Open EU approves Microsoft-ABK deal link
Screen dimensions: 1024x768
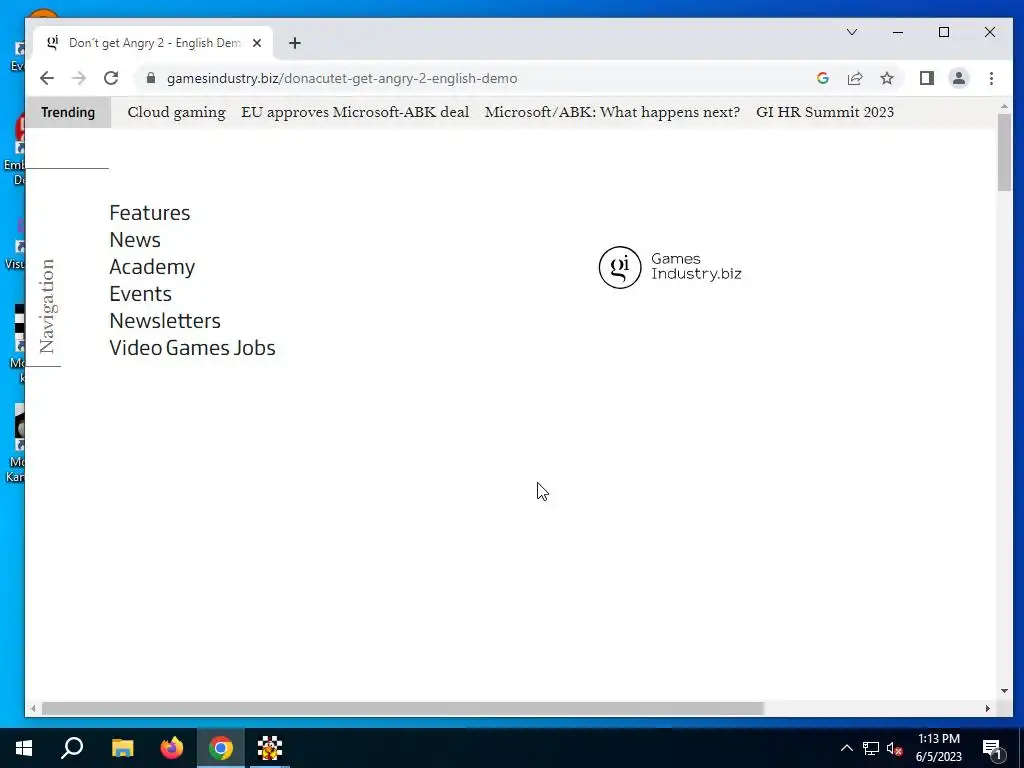click(x=355, y=112)
